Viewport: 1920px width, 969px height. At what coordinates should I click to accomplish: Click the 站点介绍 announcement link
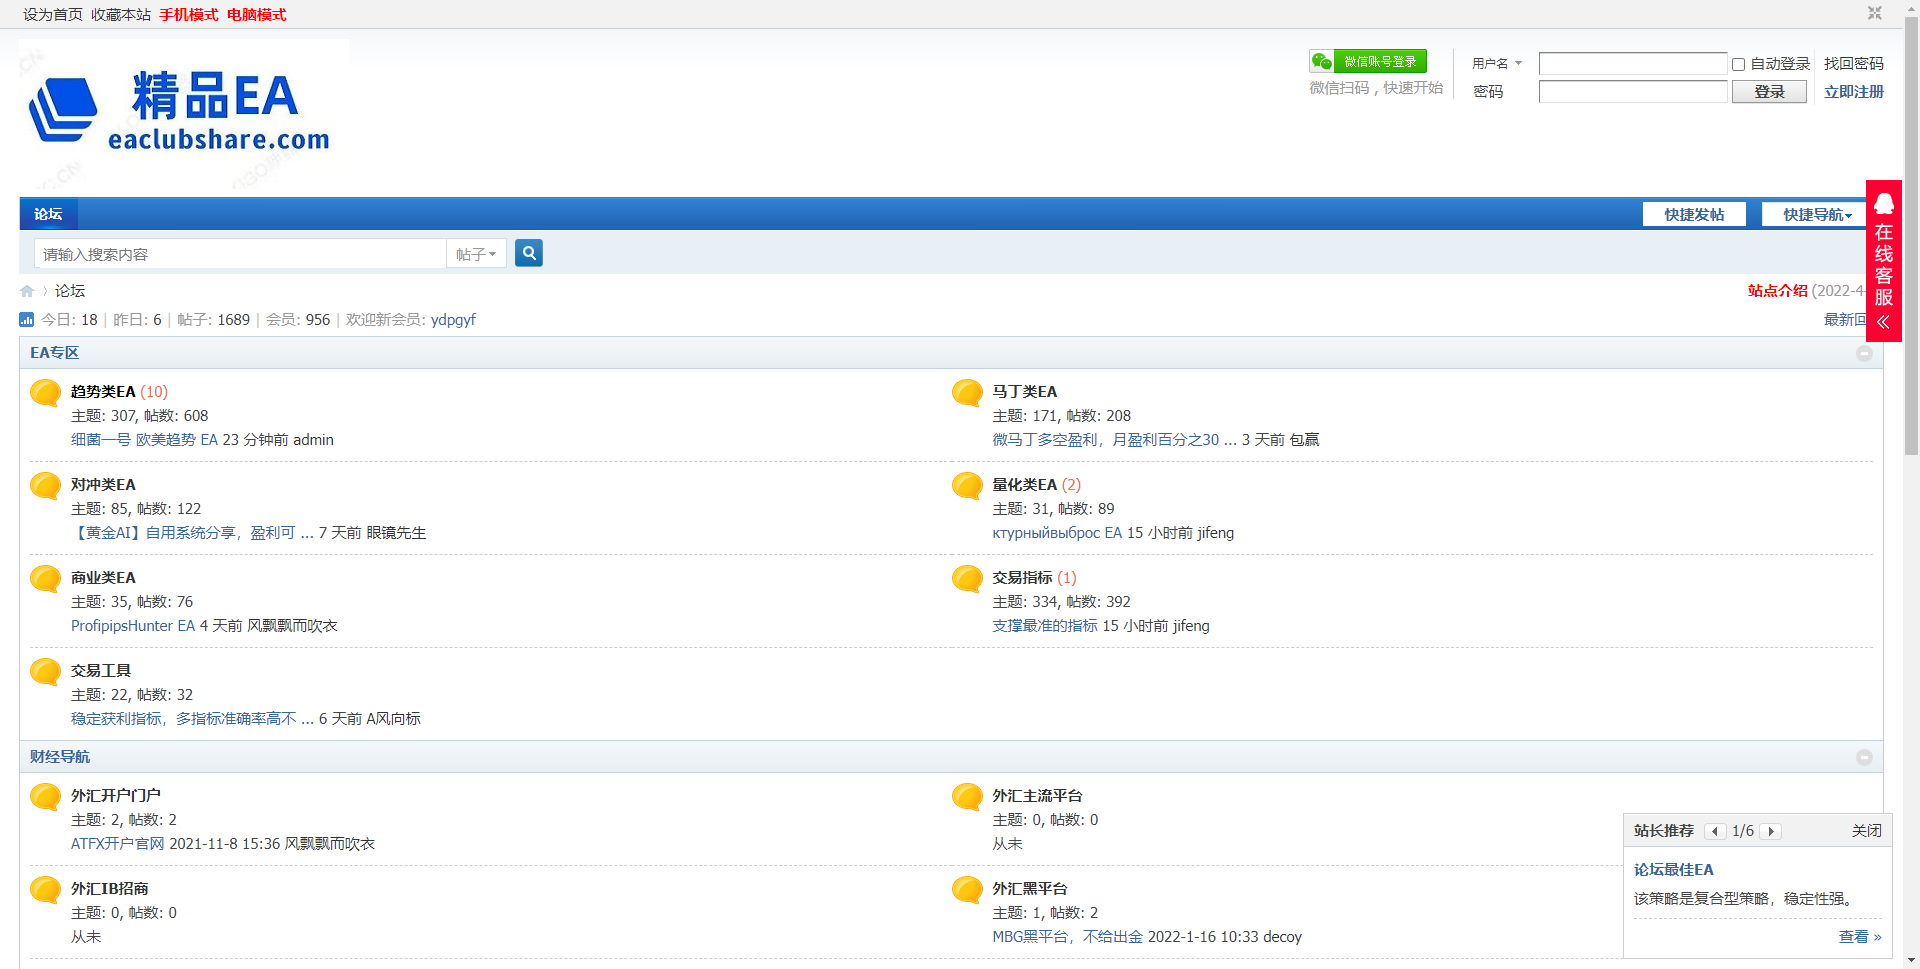tap(1778, 291)
